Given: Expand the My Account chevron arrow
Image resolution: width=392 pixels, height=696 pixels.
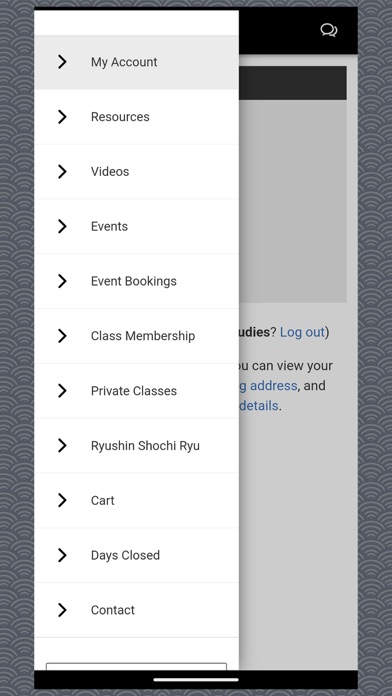Looking at the screenshot, I should point(62,62).
